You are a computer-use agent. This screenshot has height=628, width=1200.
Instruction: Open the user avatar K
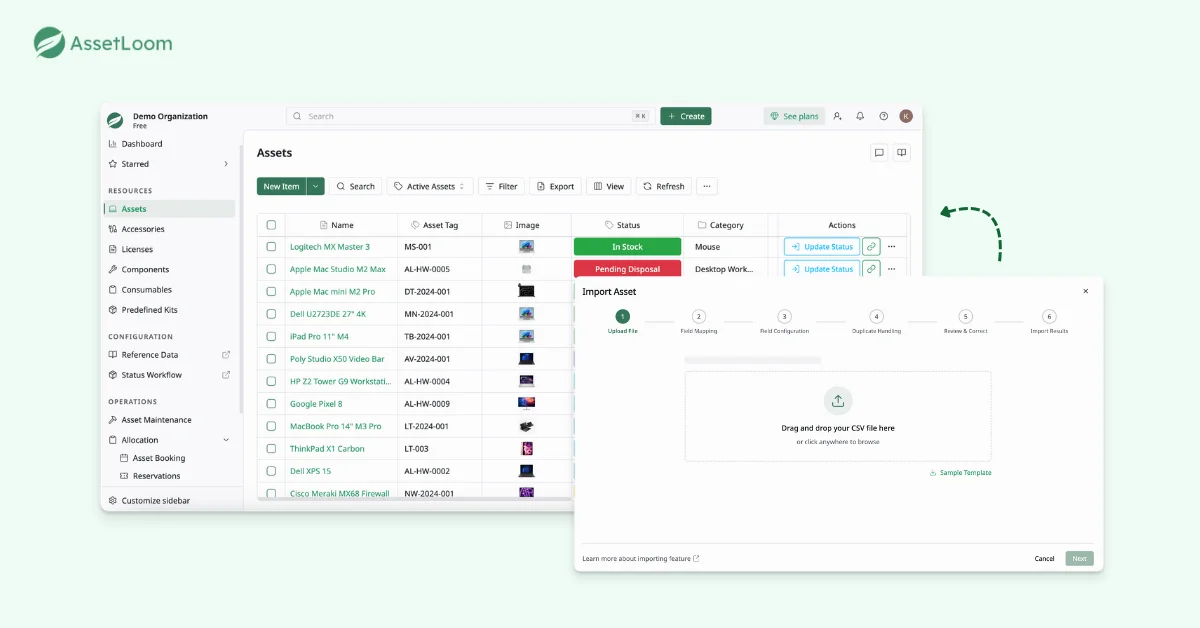coord(906,116)
